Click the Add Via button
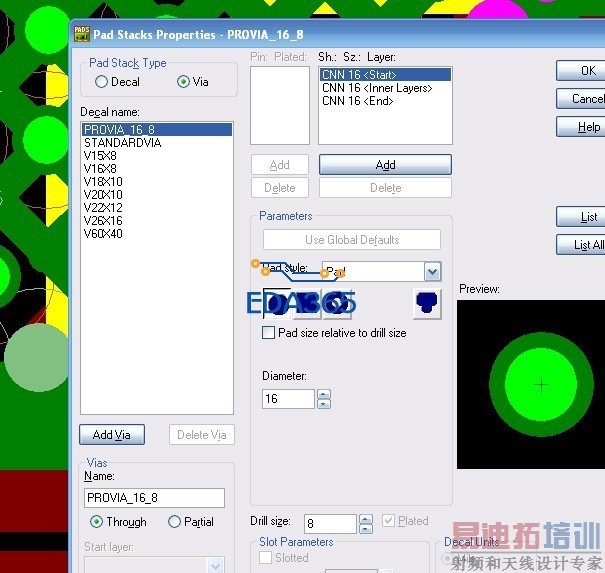The width and height of the screenshot is (605, 573). click(112, 435)
